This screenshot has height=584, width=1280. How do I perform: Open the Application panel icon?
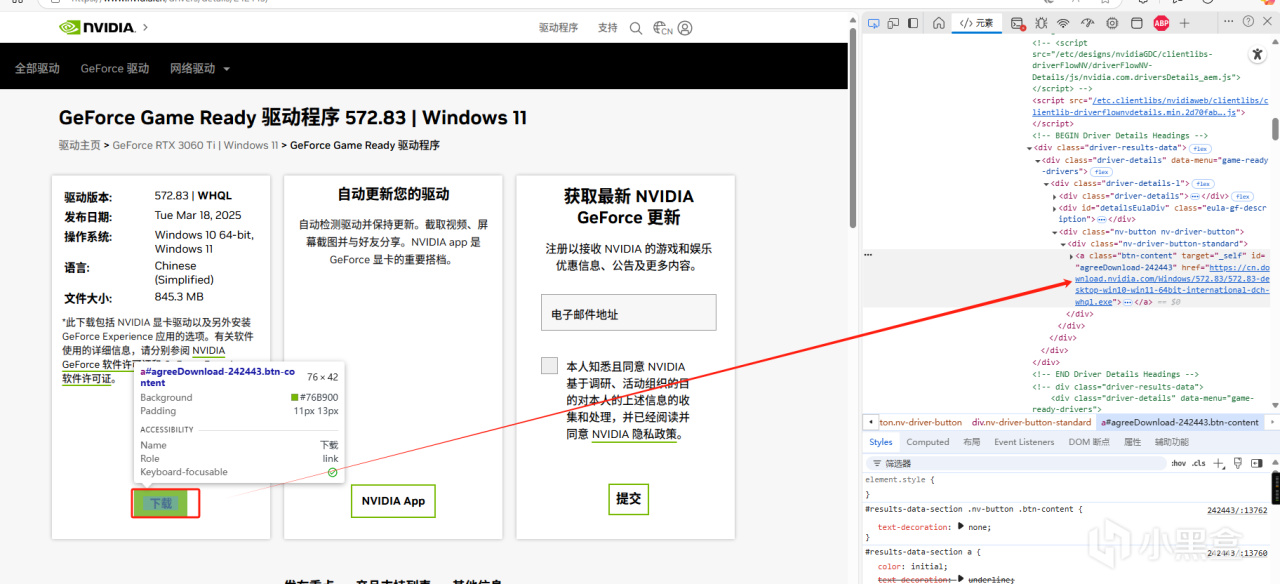(1137, 23)
